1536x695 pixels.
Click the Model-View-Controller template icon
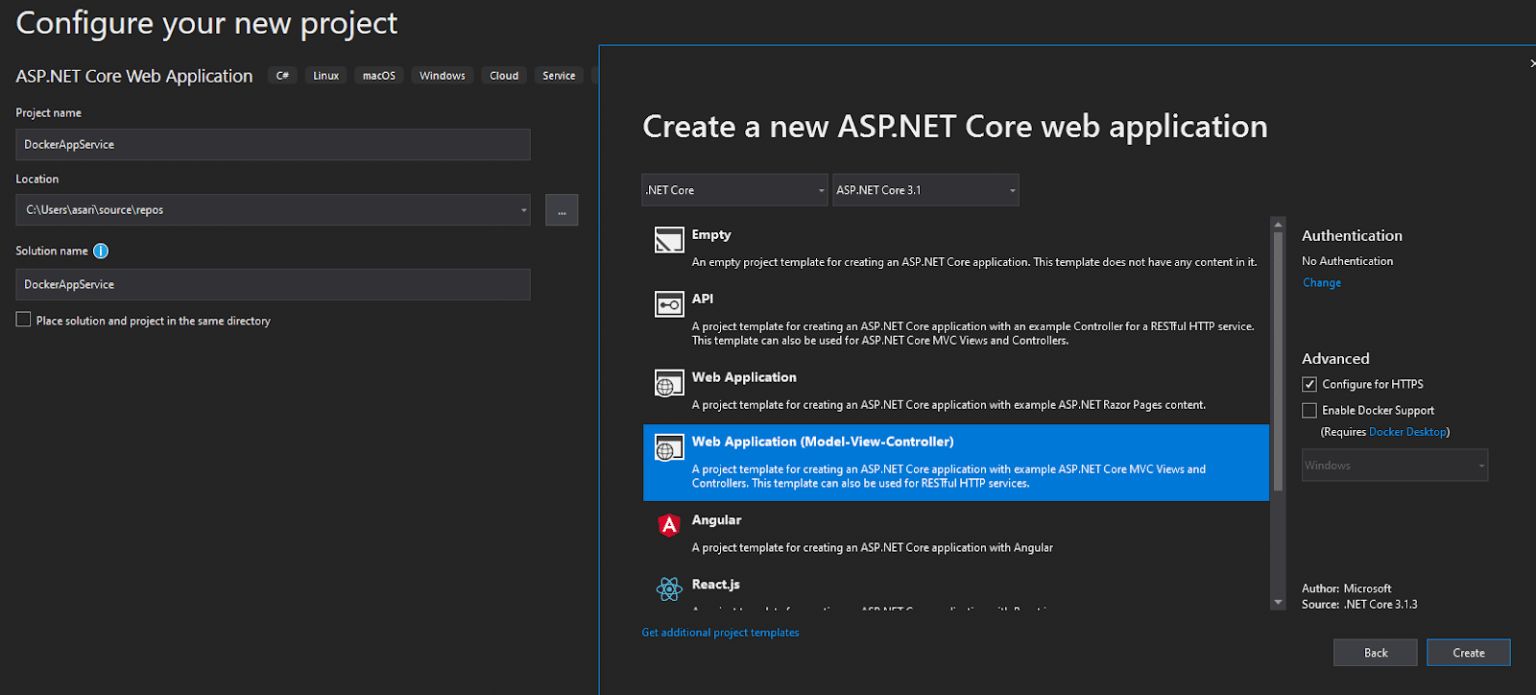click(x=669, y=448)
